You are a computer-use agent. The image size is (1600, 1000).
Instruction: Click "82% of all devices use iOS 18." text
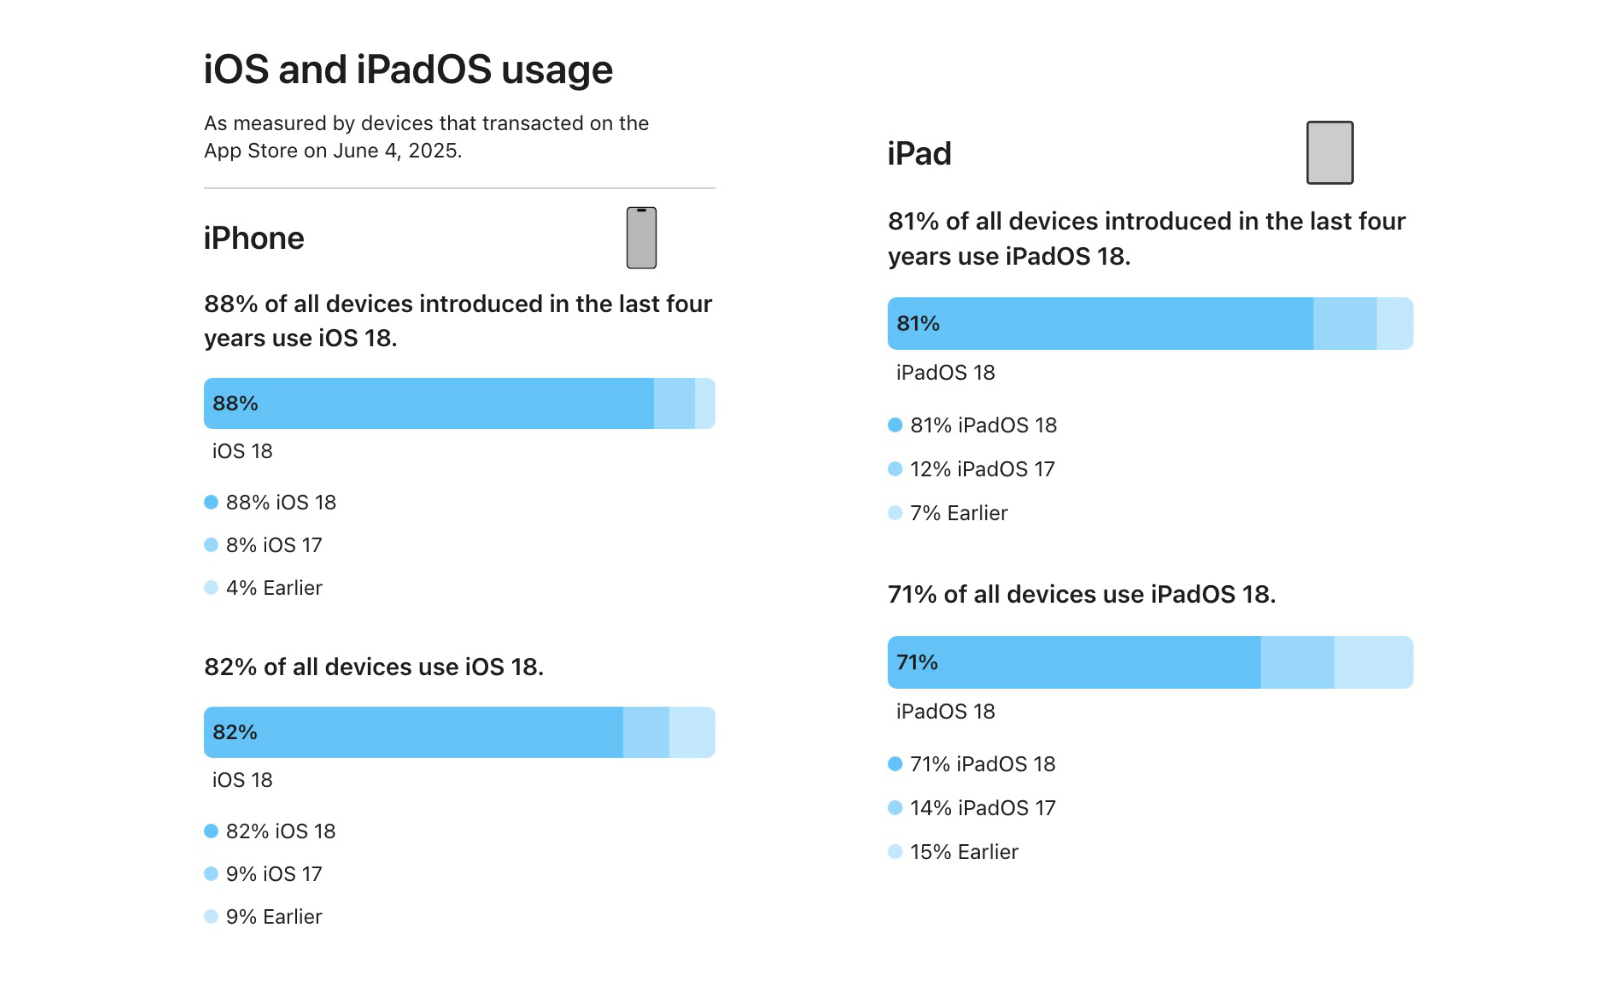click(374, 667)
